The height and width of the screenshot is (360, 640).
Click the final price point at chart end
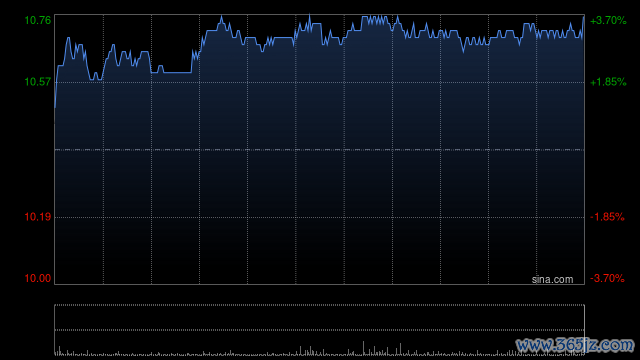click(583, 18)
